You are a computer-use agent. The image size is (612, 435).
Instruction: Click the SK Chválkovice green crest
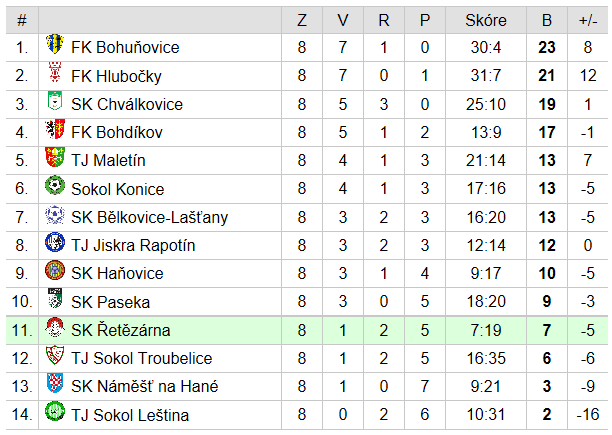[x=55, y=101]
